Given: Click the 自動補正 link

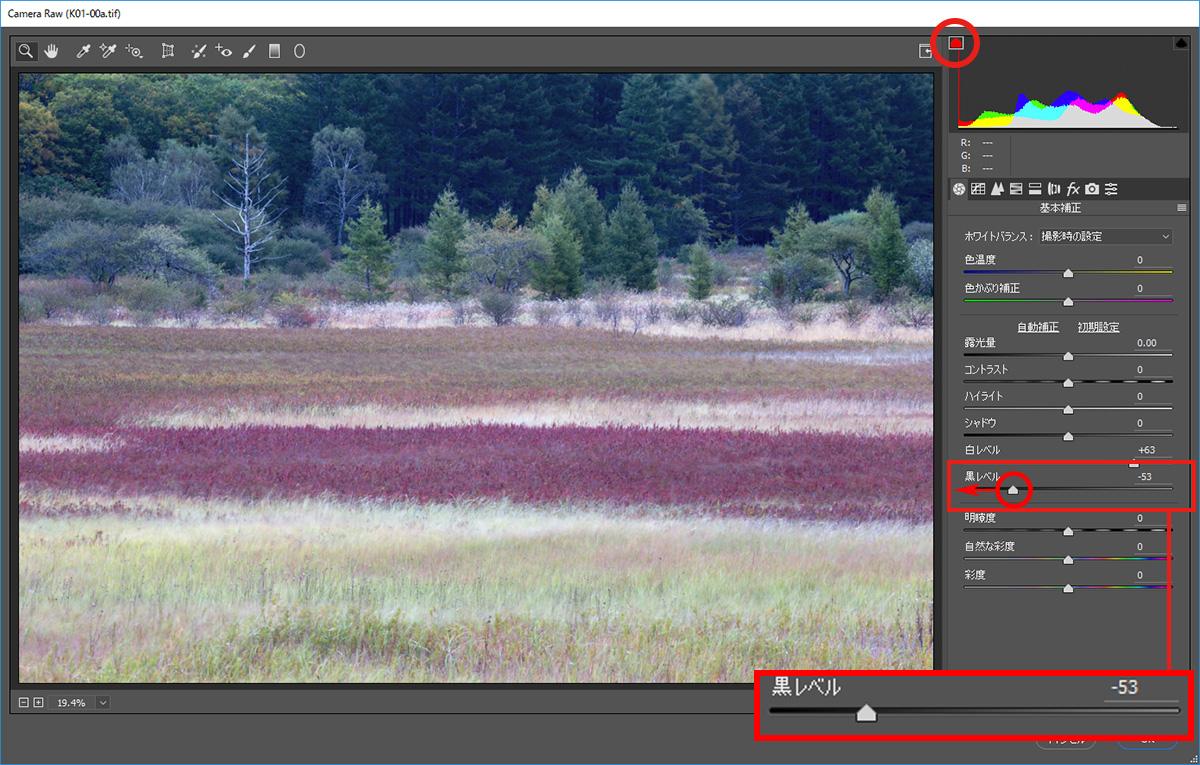Looking at the screenshot, I should pyautogui.click(x=1039, y=327).
